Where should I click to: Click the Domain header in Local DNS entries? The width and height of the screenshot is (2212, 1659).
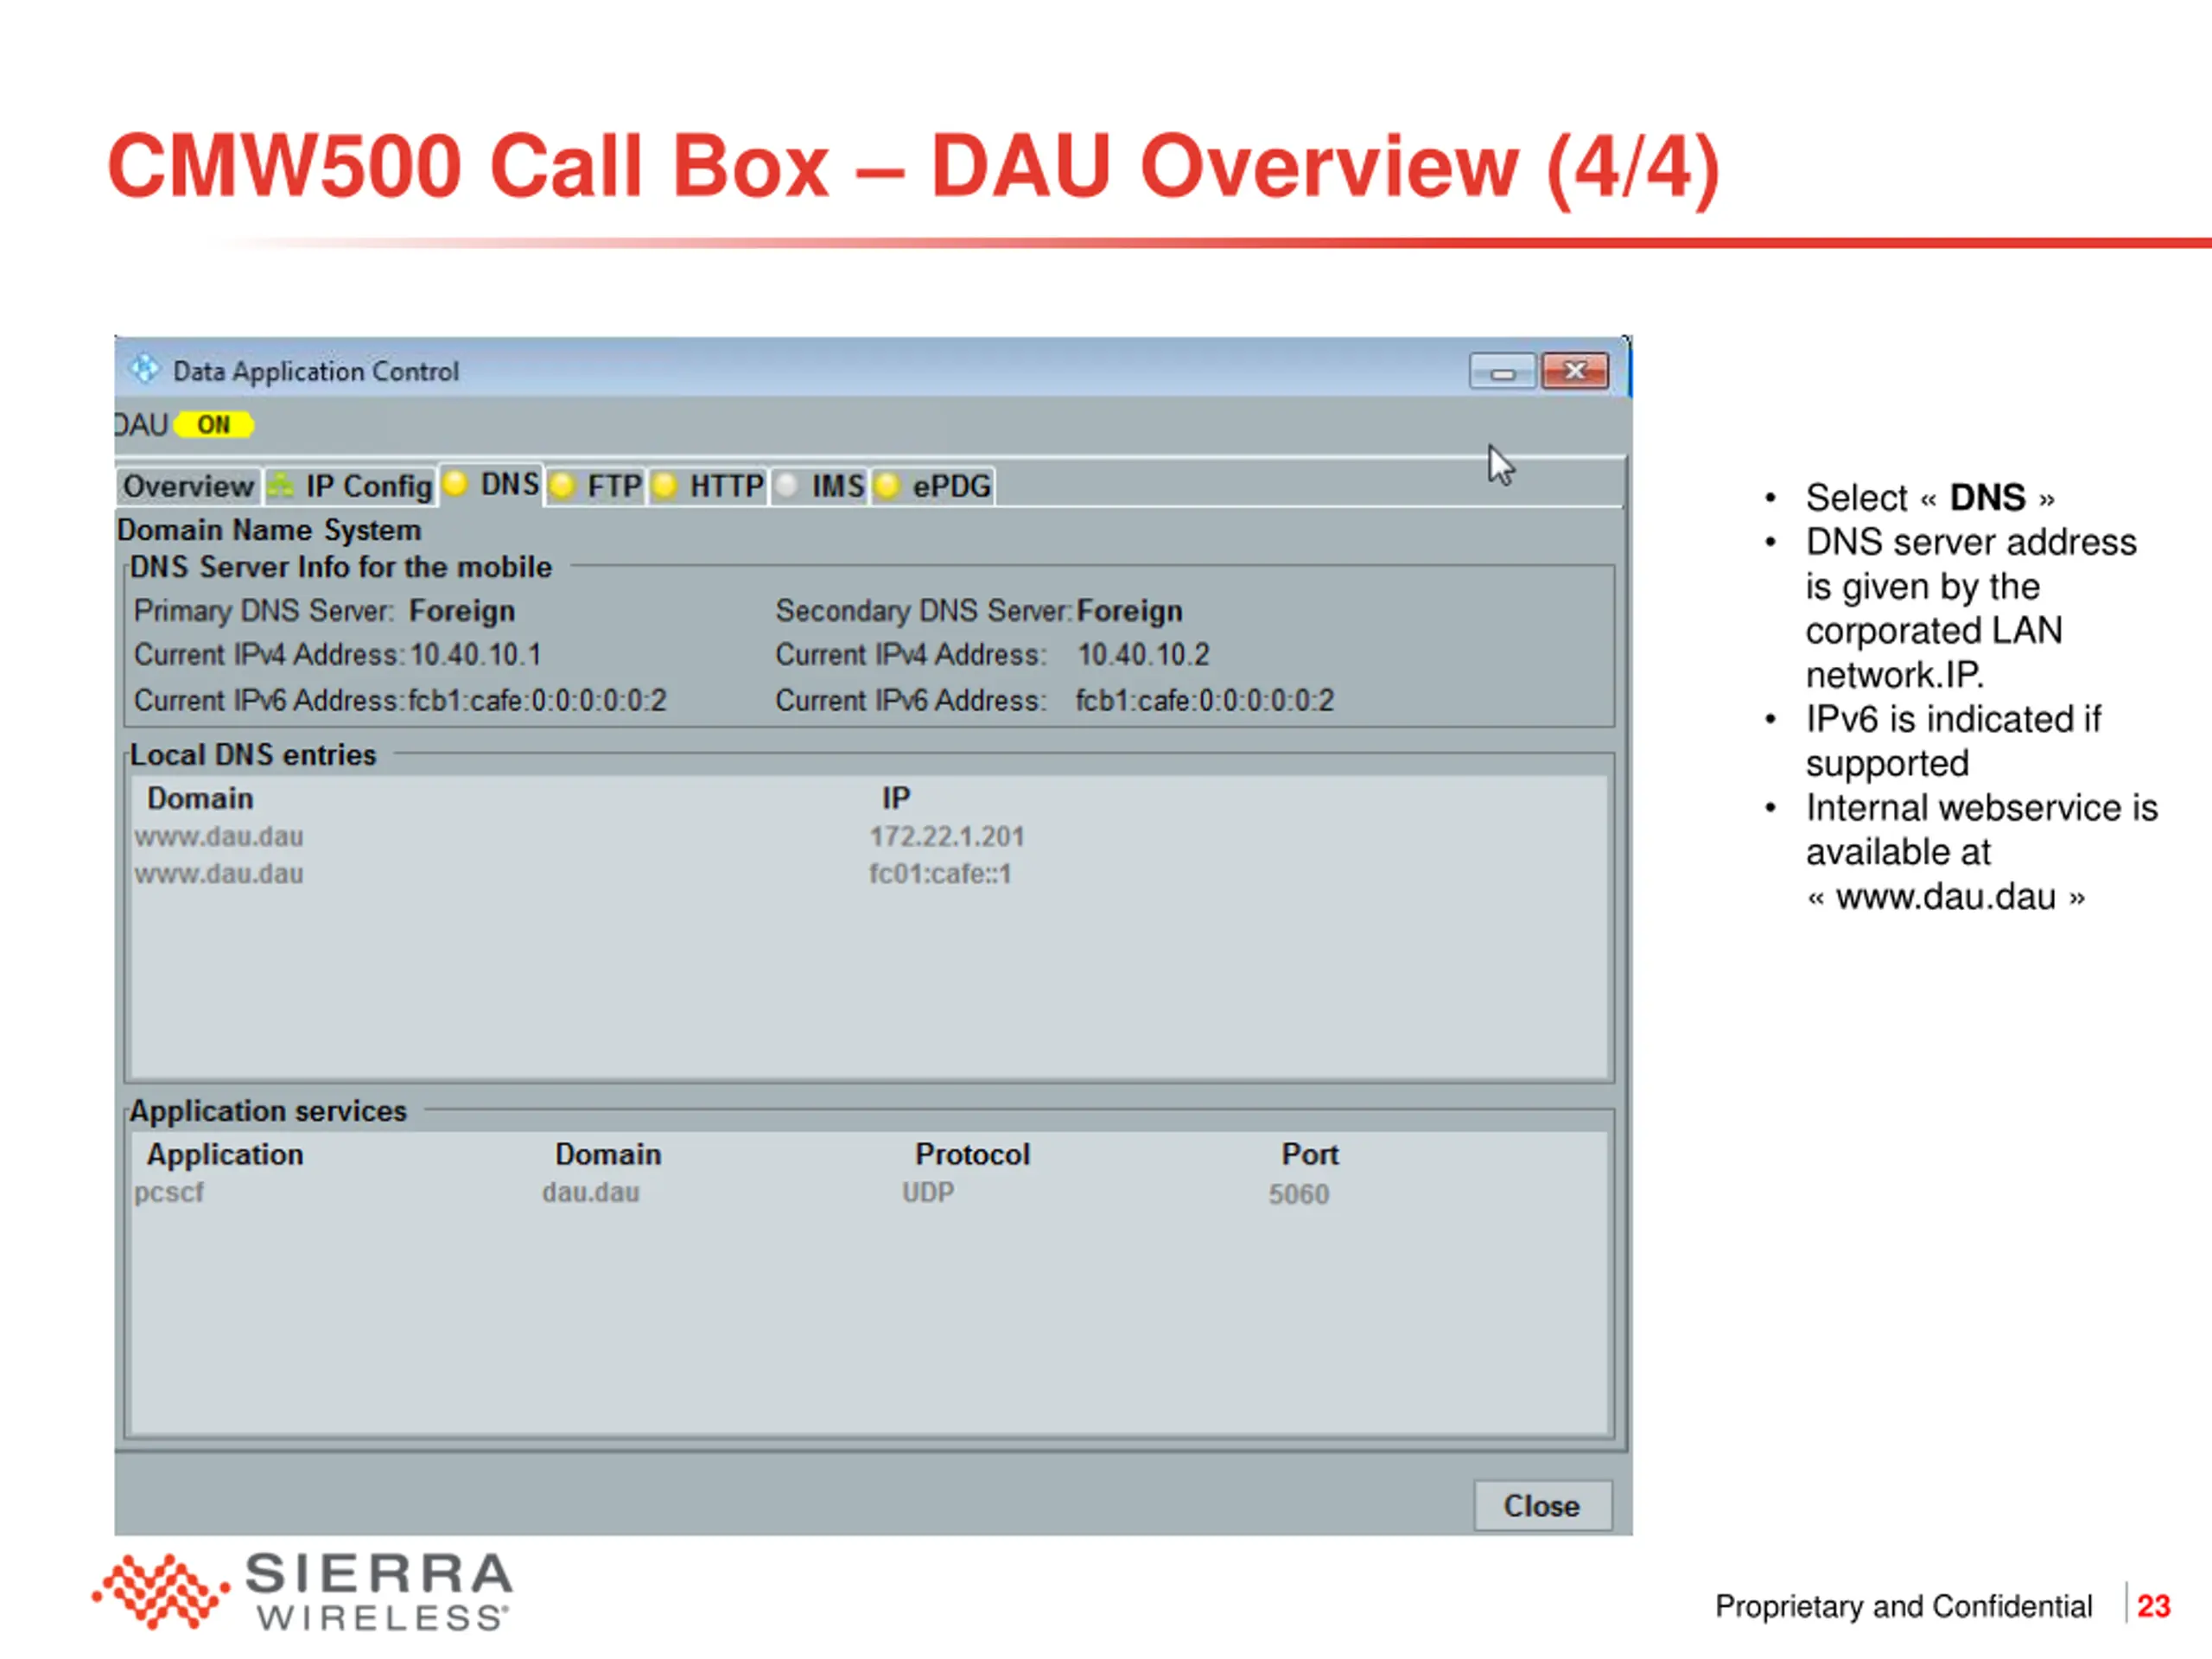(x=200, y=798)
